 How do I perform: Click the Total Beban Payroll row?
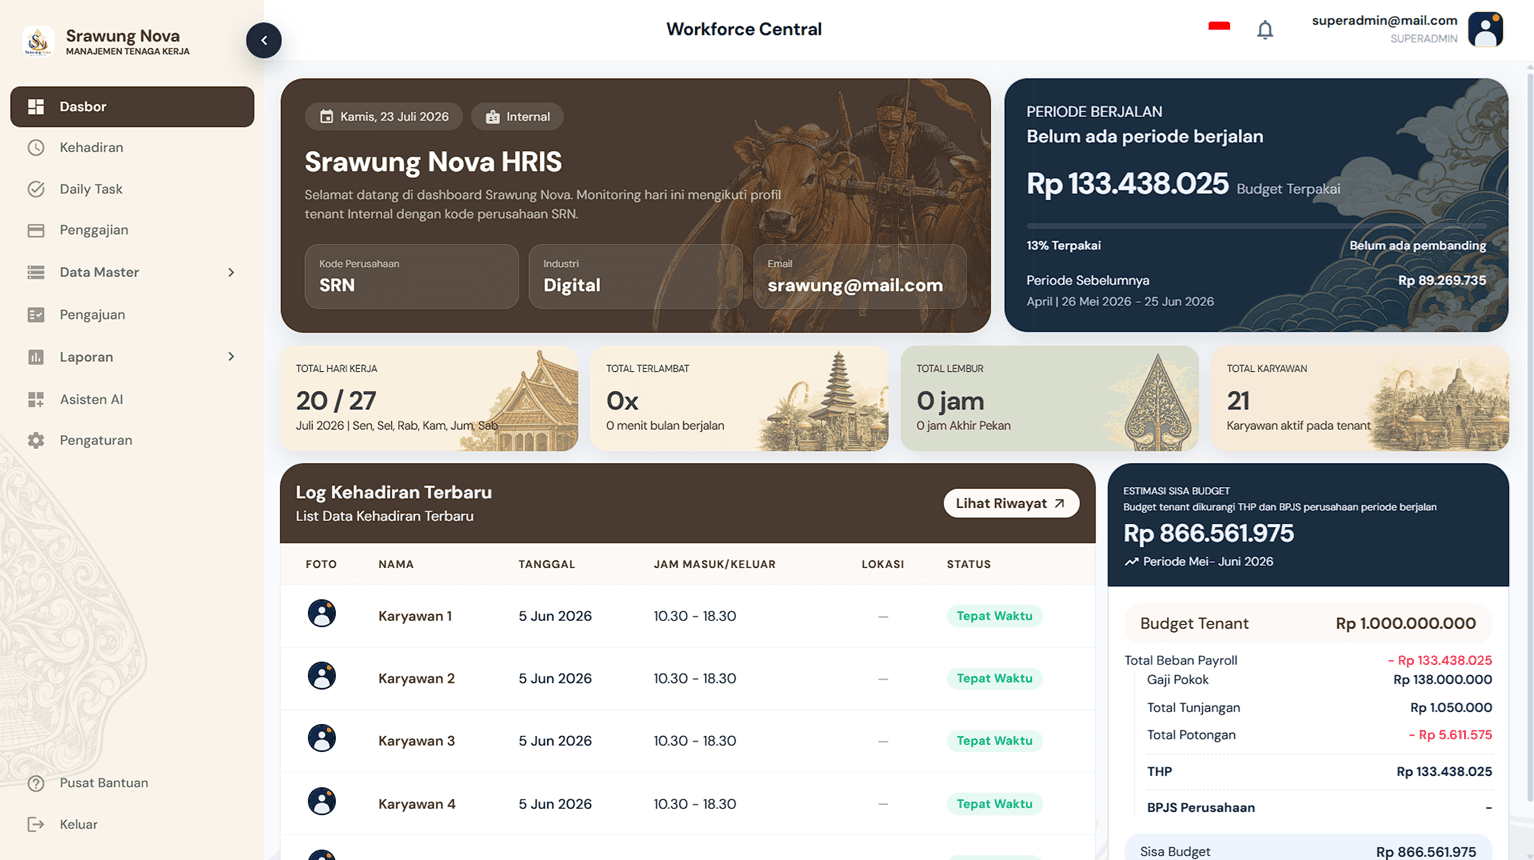[x=1308, y=660]
